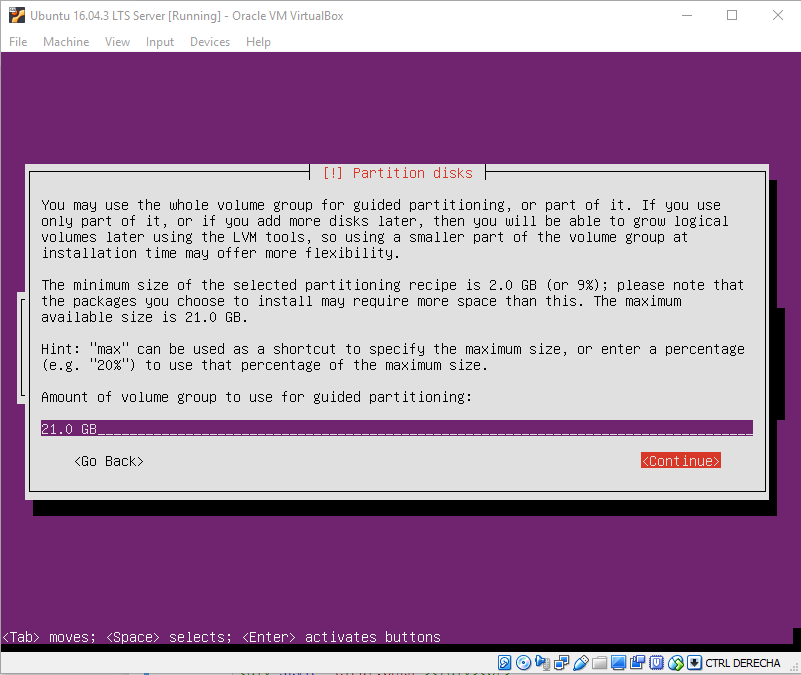
Task: Click the USB devices status icon
Action: (x=580, y=663)
